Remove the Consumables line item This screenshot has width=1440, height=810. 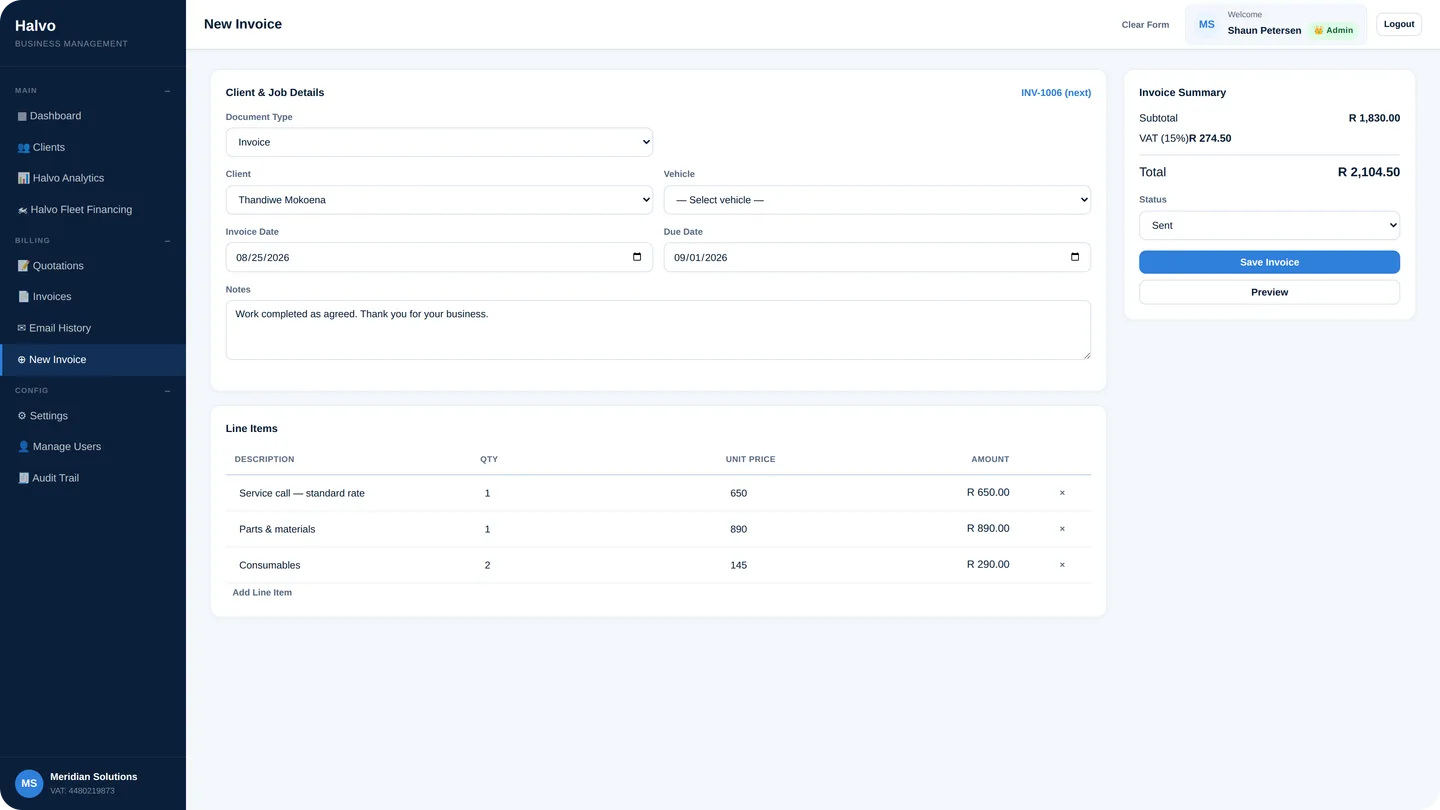pos(1062,565)
